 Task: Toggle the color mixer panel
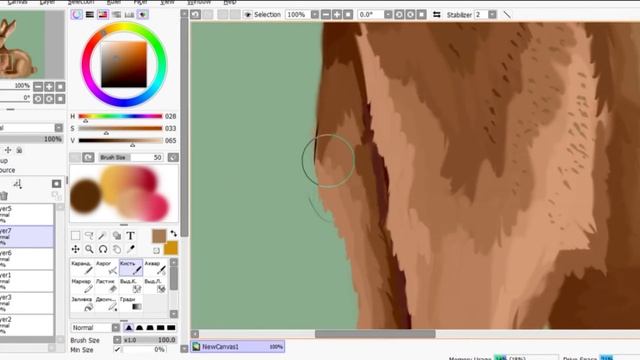click(x=116, y=15)
